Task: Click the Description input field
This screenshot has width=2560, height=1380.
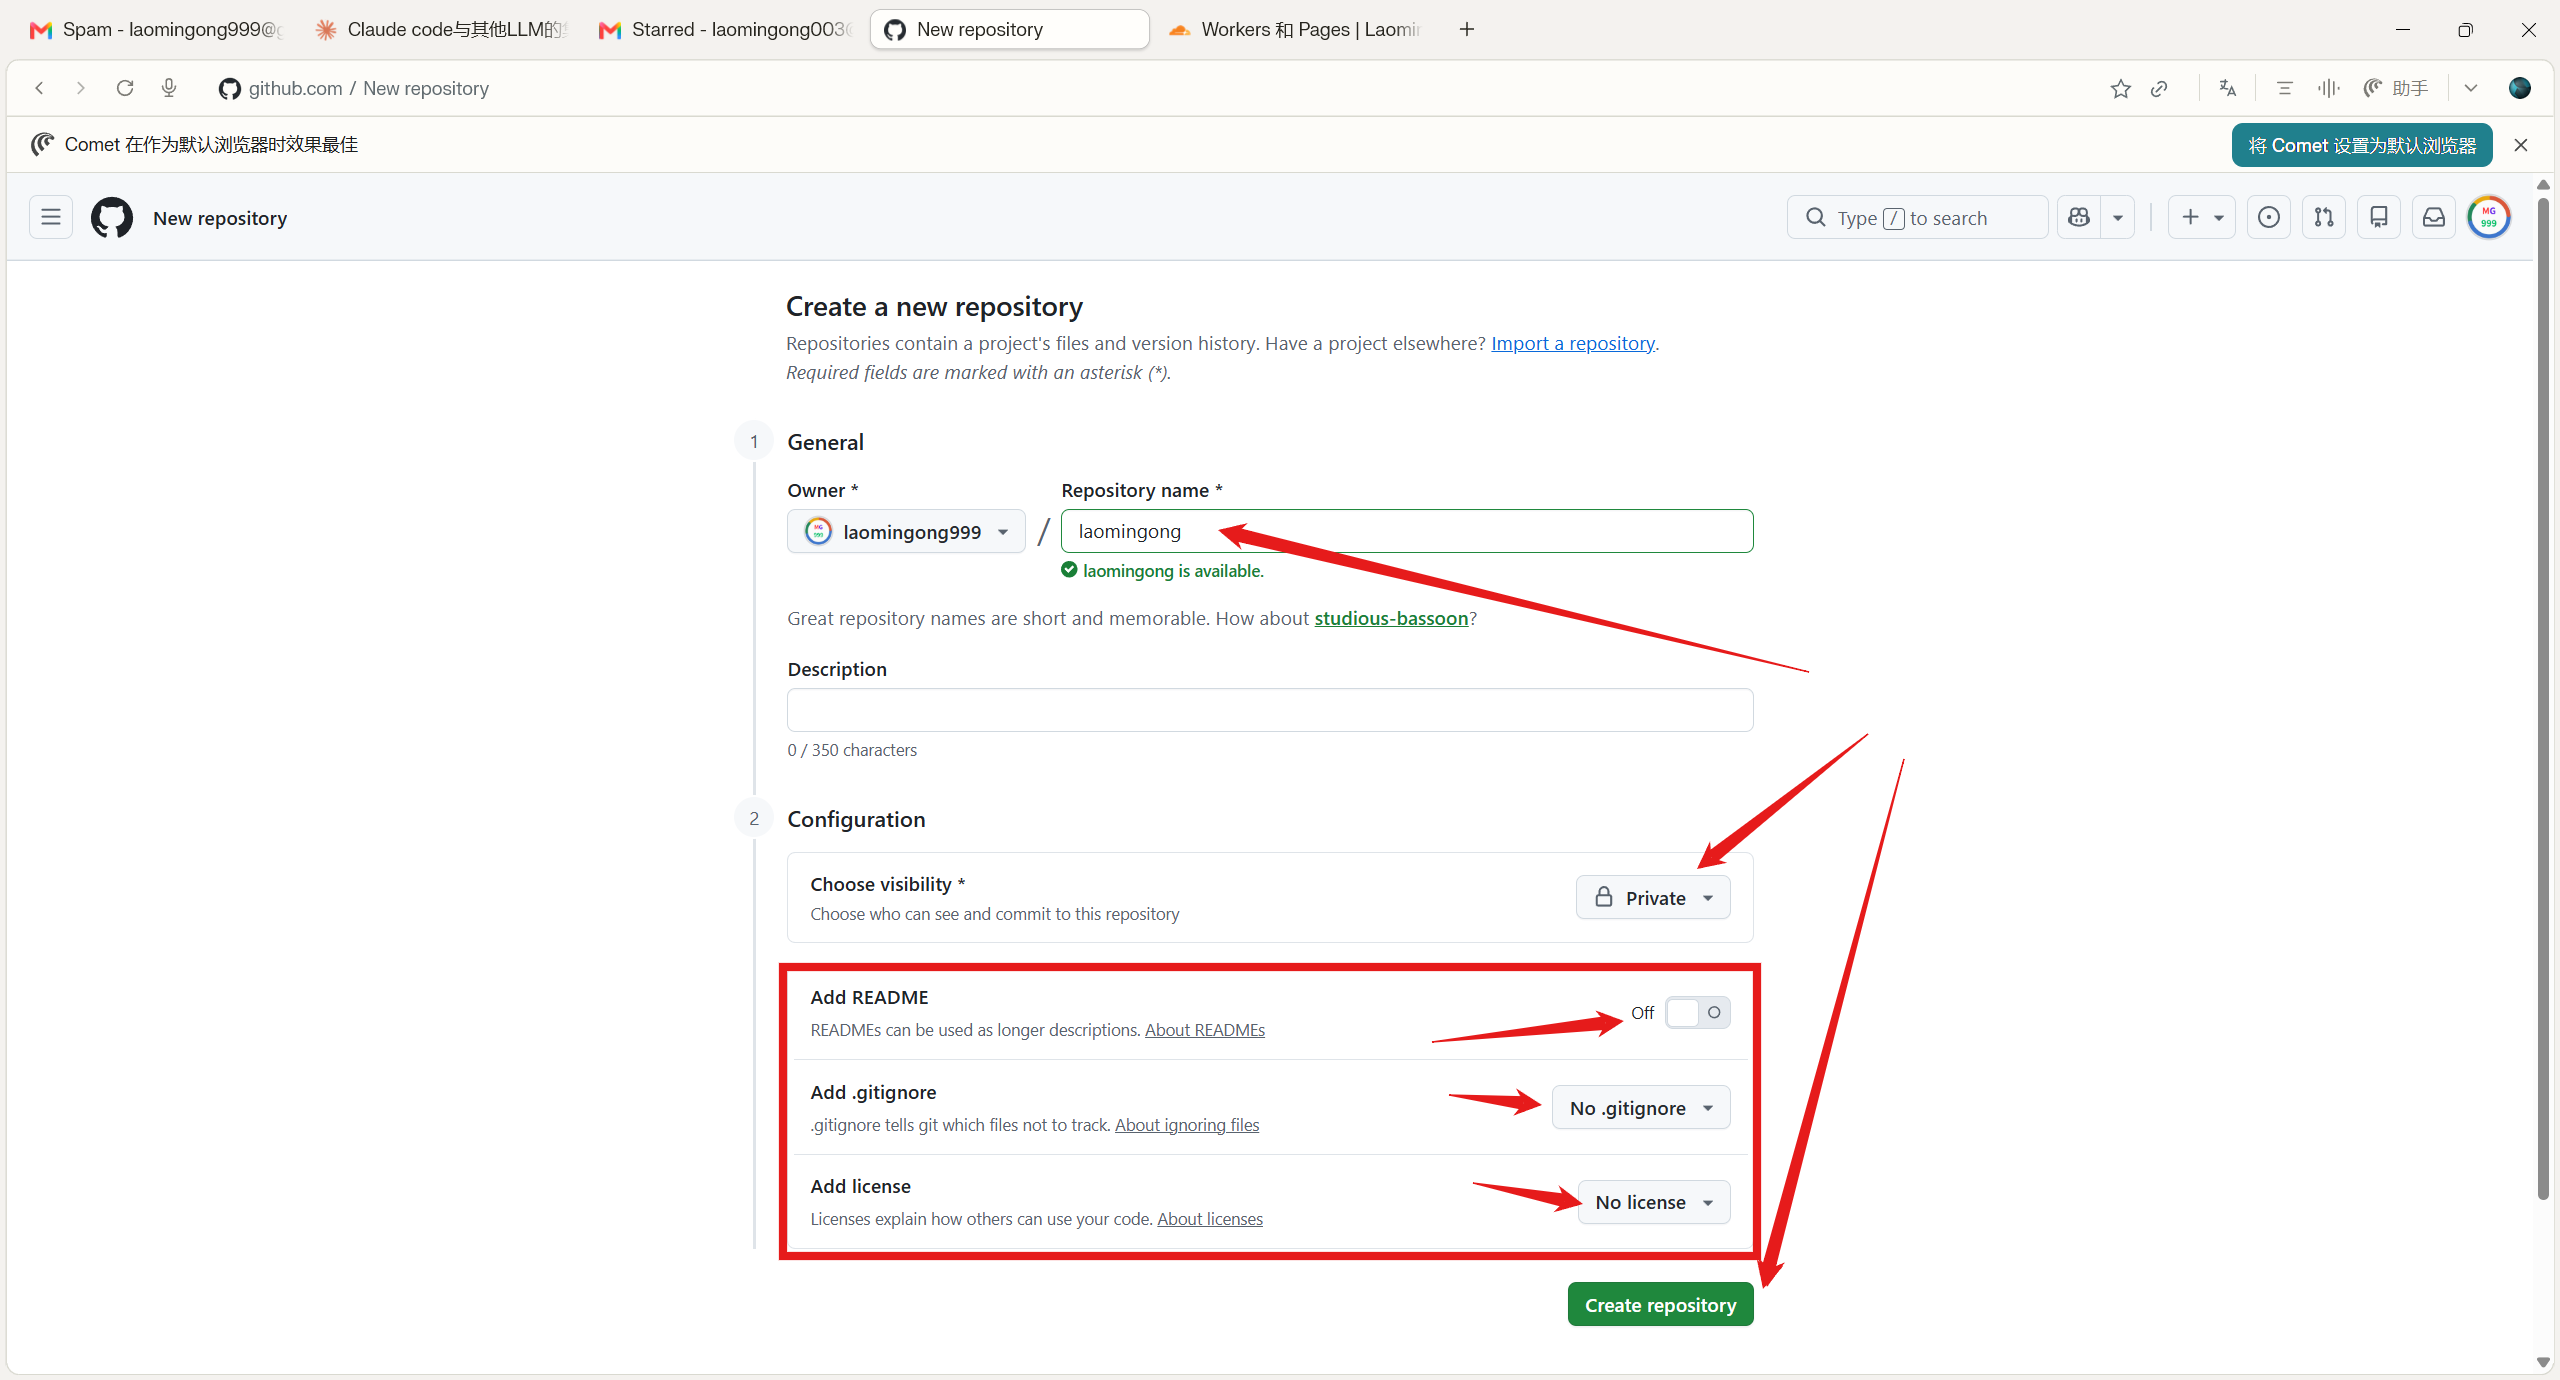Action: (x=1270, y=710)
